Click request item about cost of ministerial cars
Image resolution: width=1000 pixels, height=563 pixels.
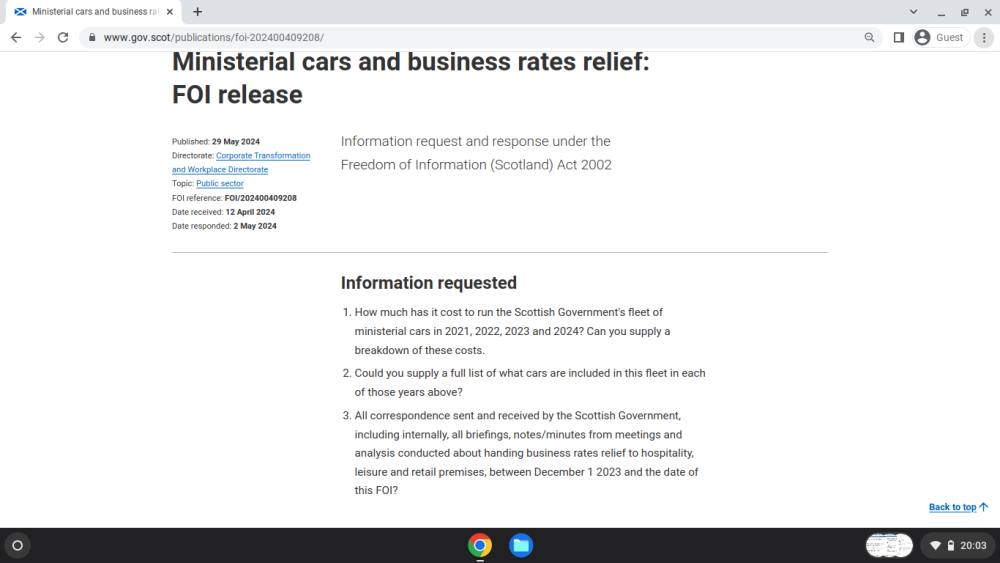[x=512, y=331]
